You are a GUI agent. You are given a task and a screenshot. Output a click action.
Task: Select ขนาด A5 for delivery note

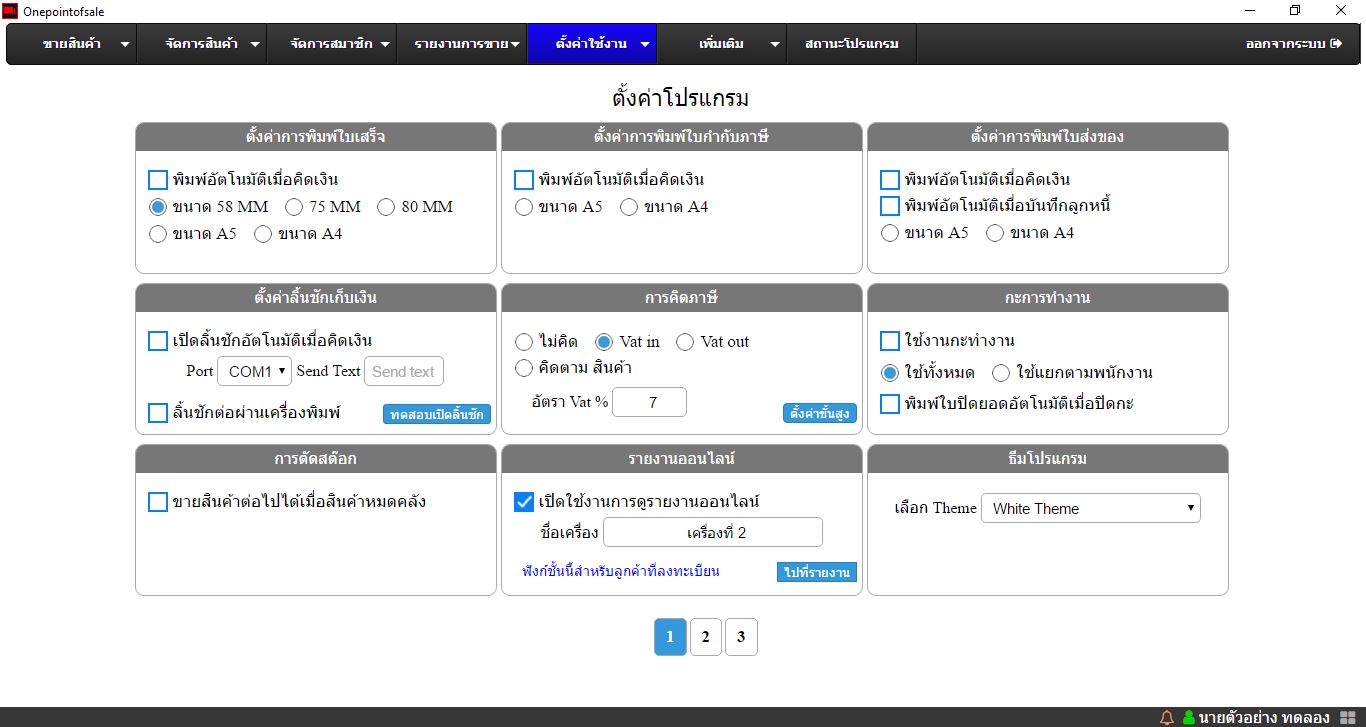click(890, 233)
